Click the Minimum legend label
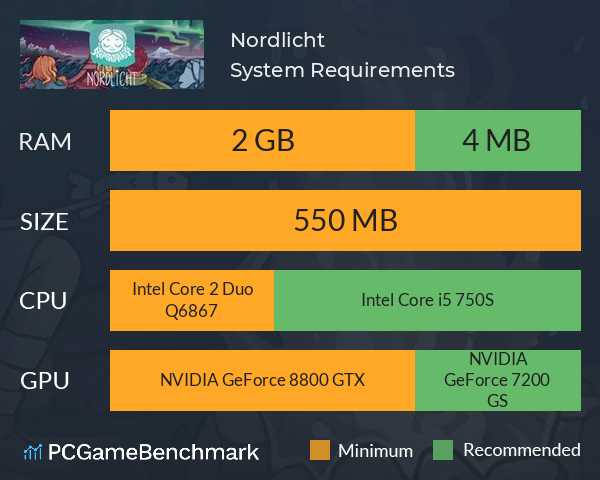600x480 pixels. (x=375, y=451)
